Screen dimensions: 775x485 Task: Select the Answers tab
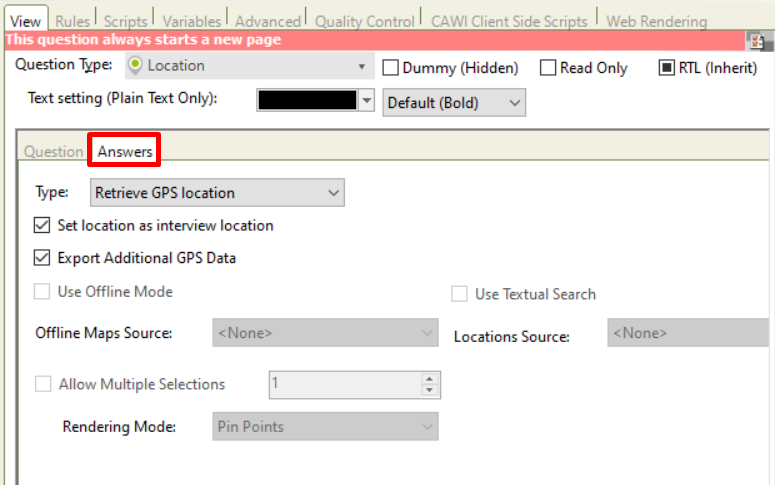click(x=125, y=152)
